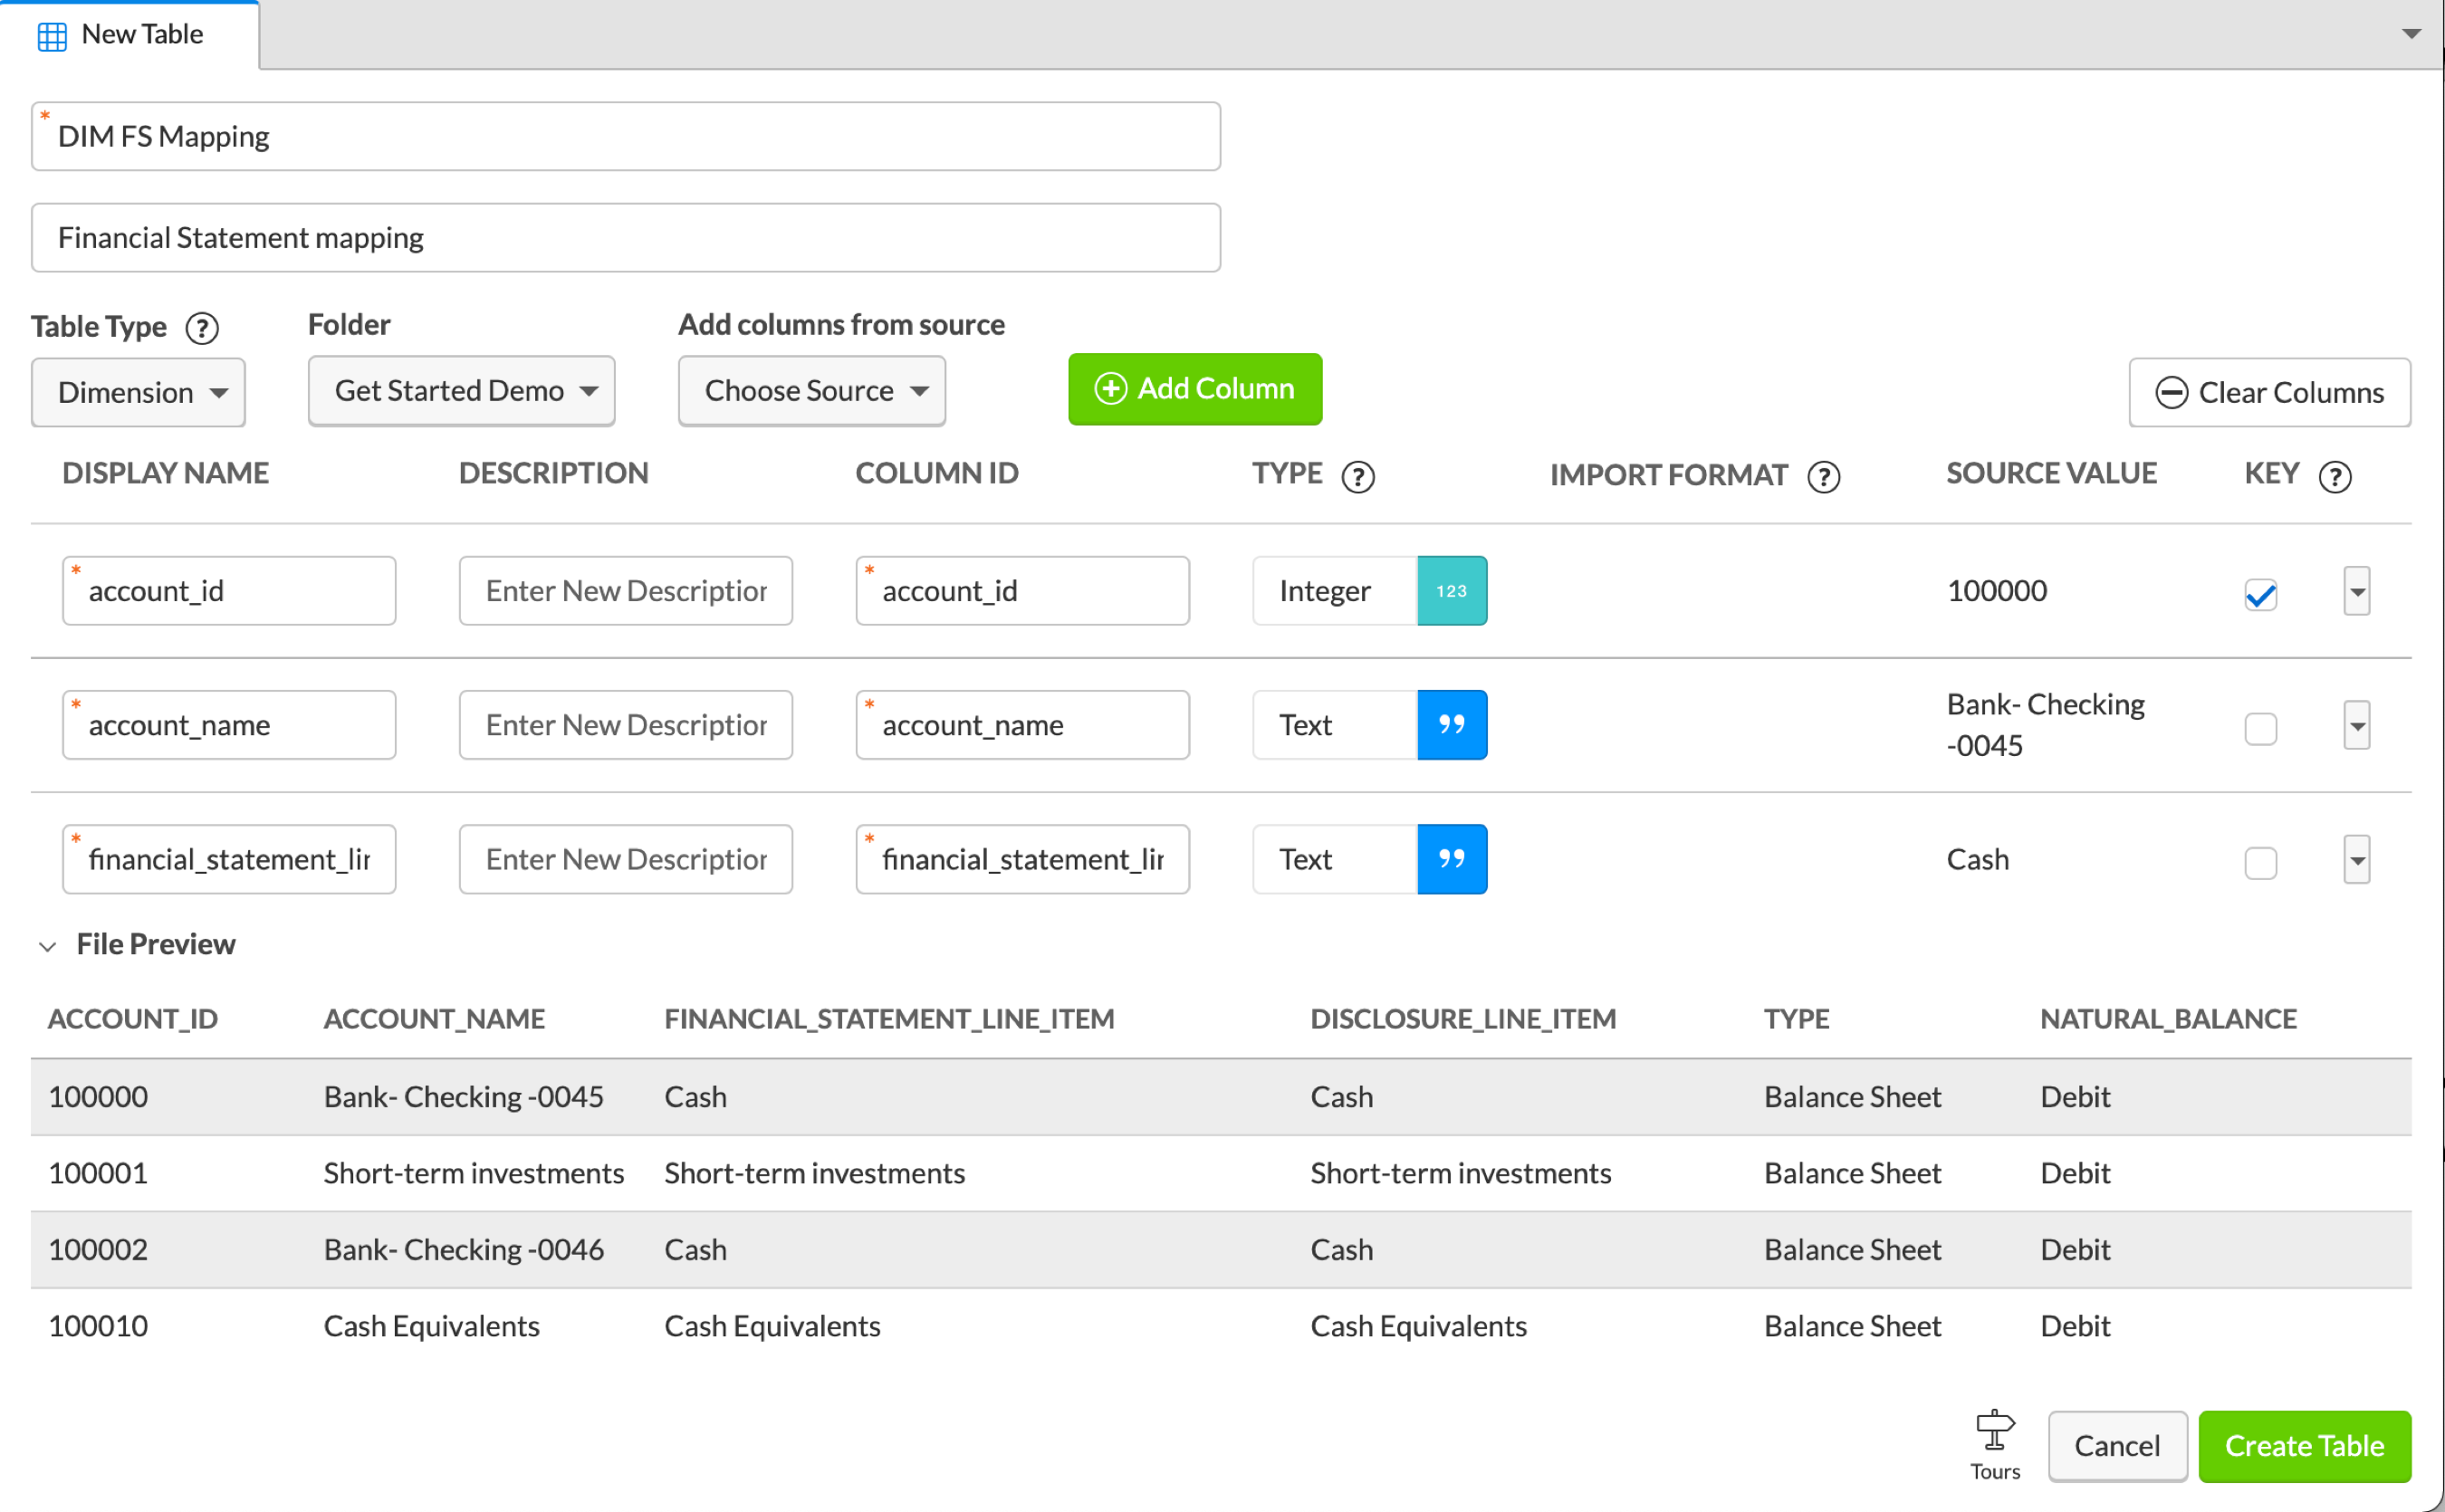Open the Dimension table type selector
Image resolution: width=2445 pixels, height=1512 pixels.
[138, 392]
